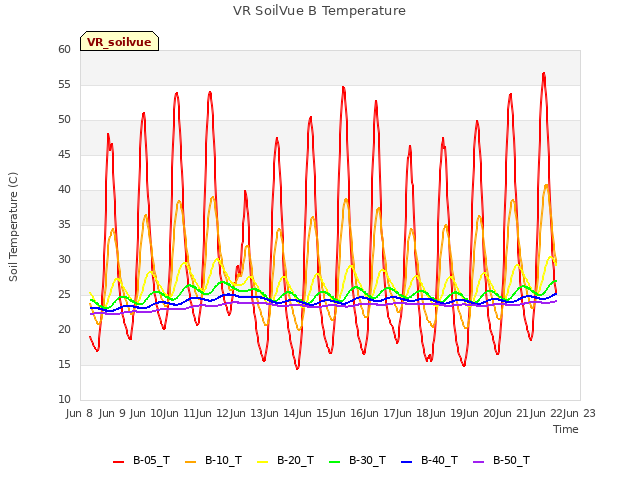Click the orange B-10_T peak near Jun 22
Image resolution: width=640 pixels, height=480 pixels.
point(547,186)
